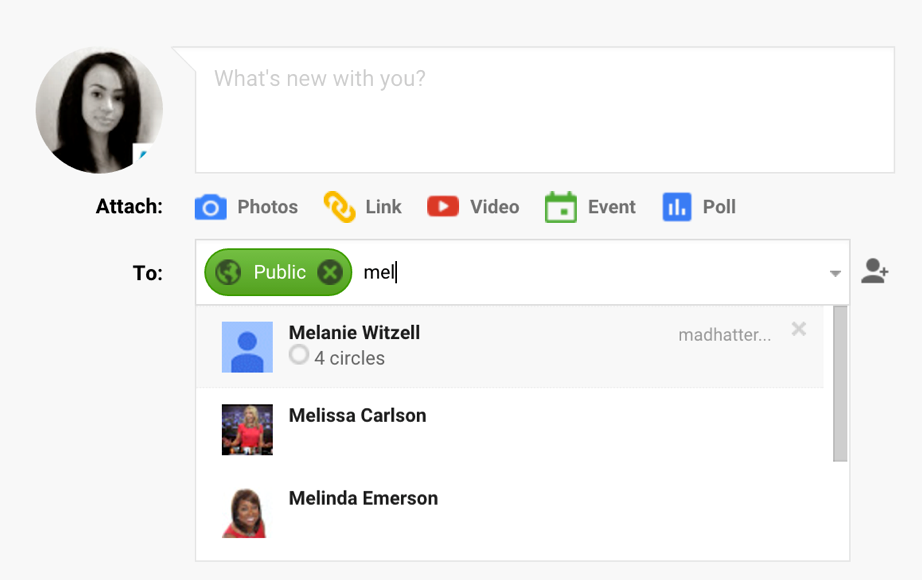This screenshot has height=580, width=922.
Task: Type in the "What's new with you?" box
Action: [544, 110]
